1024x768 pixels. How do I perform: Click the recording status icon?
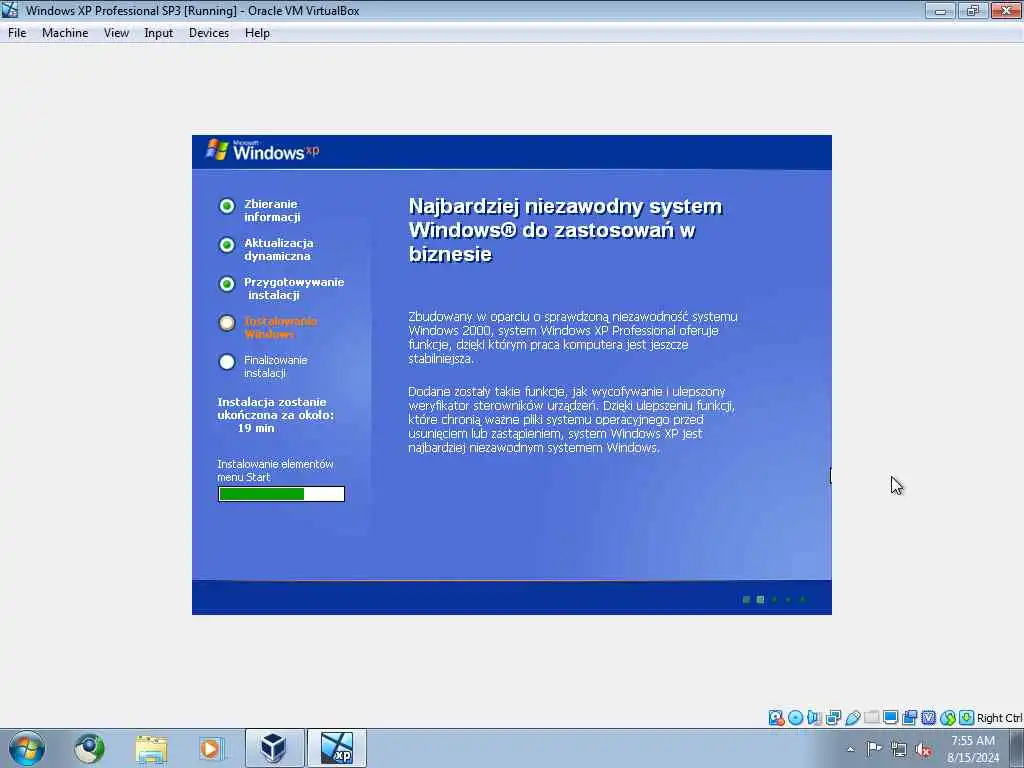tap(909, 718)
